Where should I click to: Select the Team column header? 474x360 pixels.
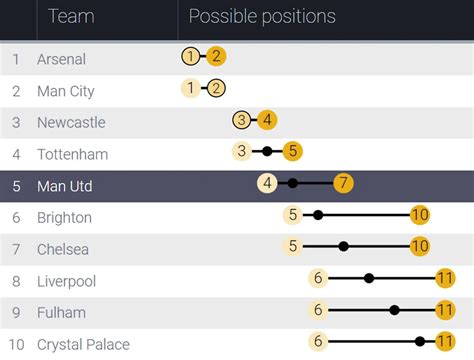point(71,16)
